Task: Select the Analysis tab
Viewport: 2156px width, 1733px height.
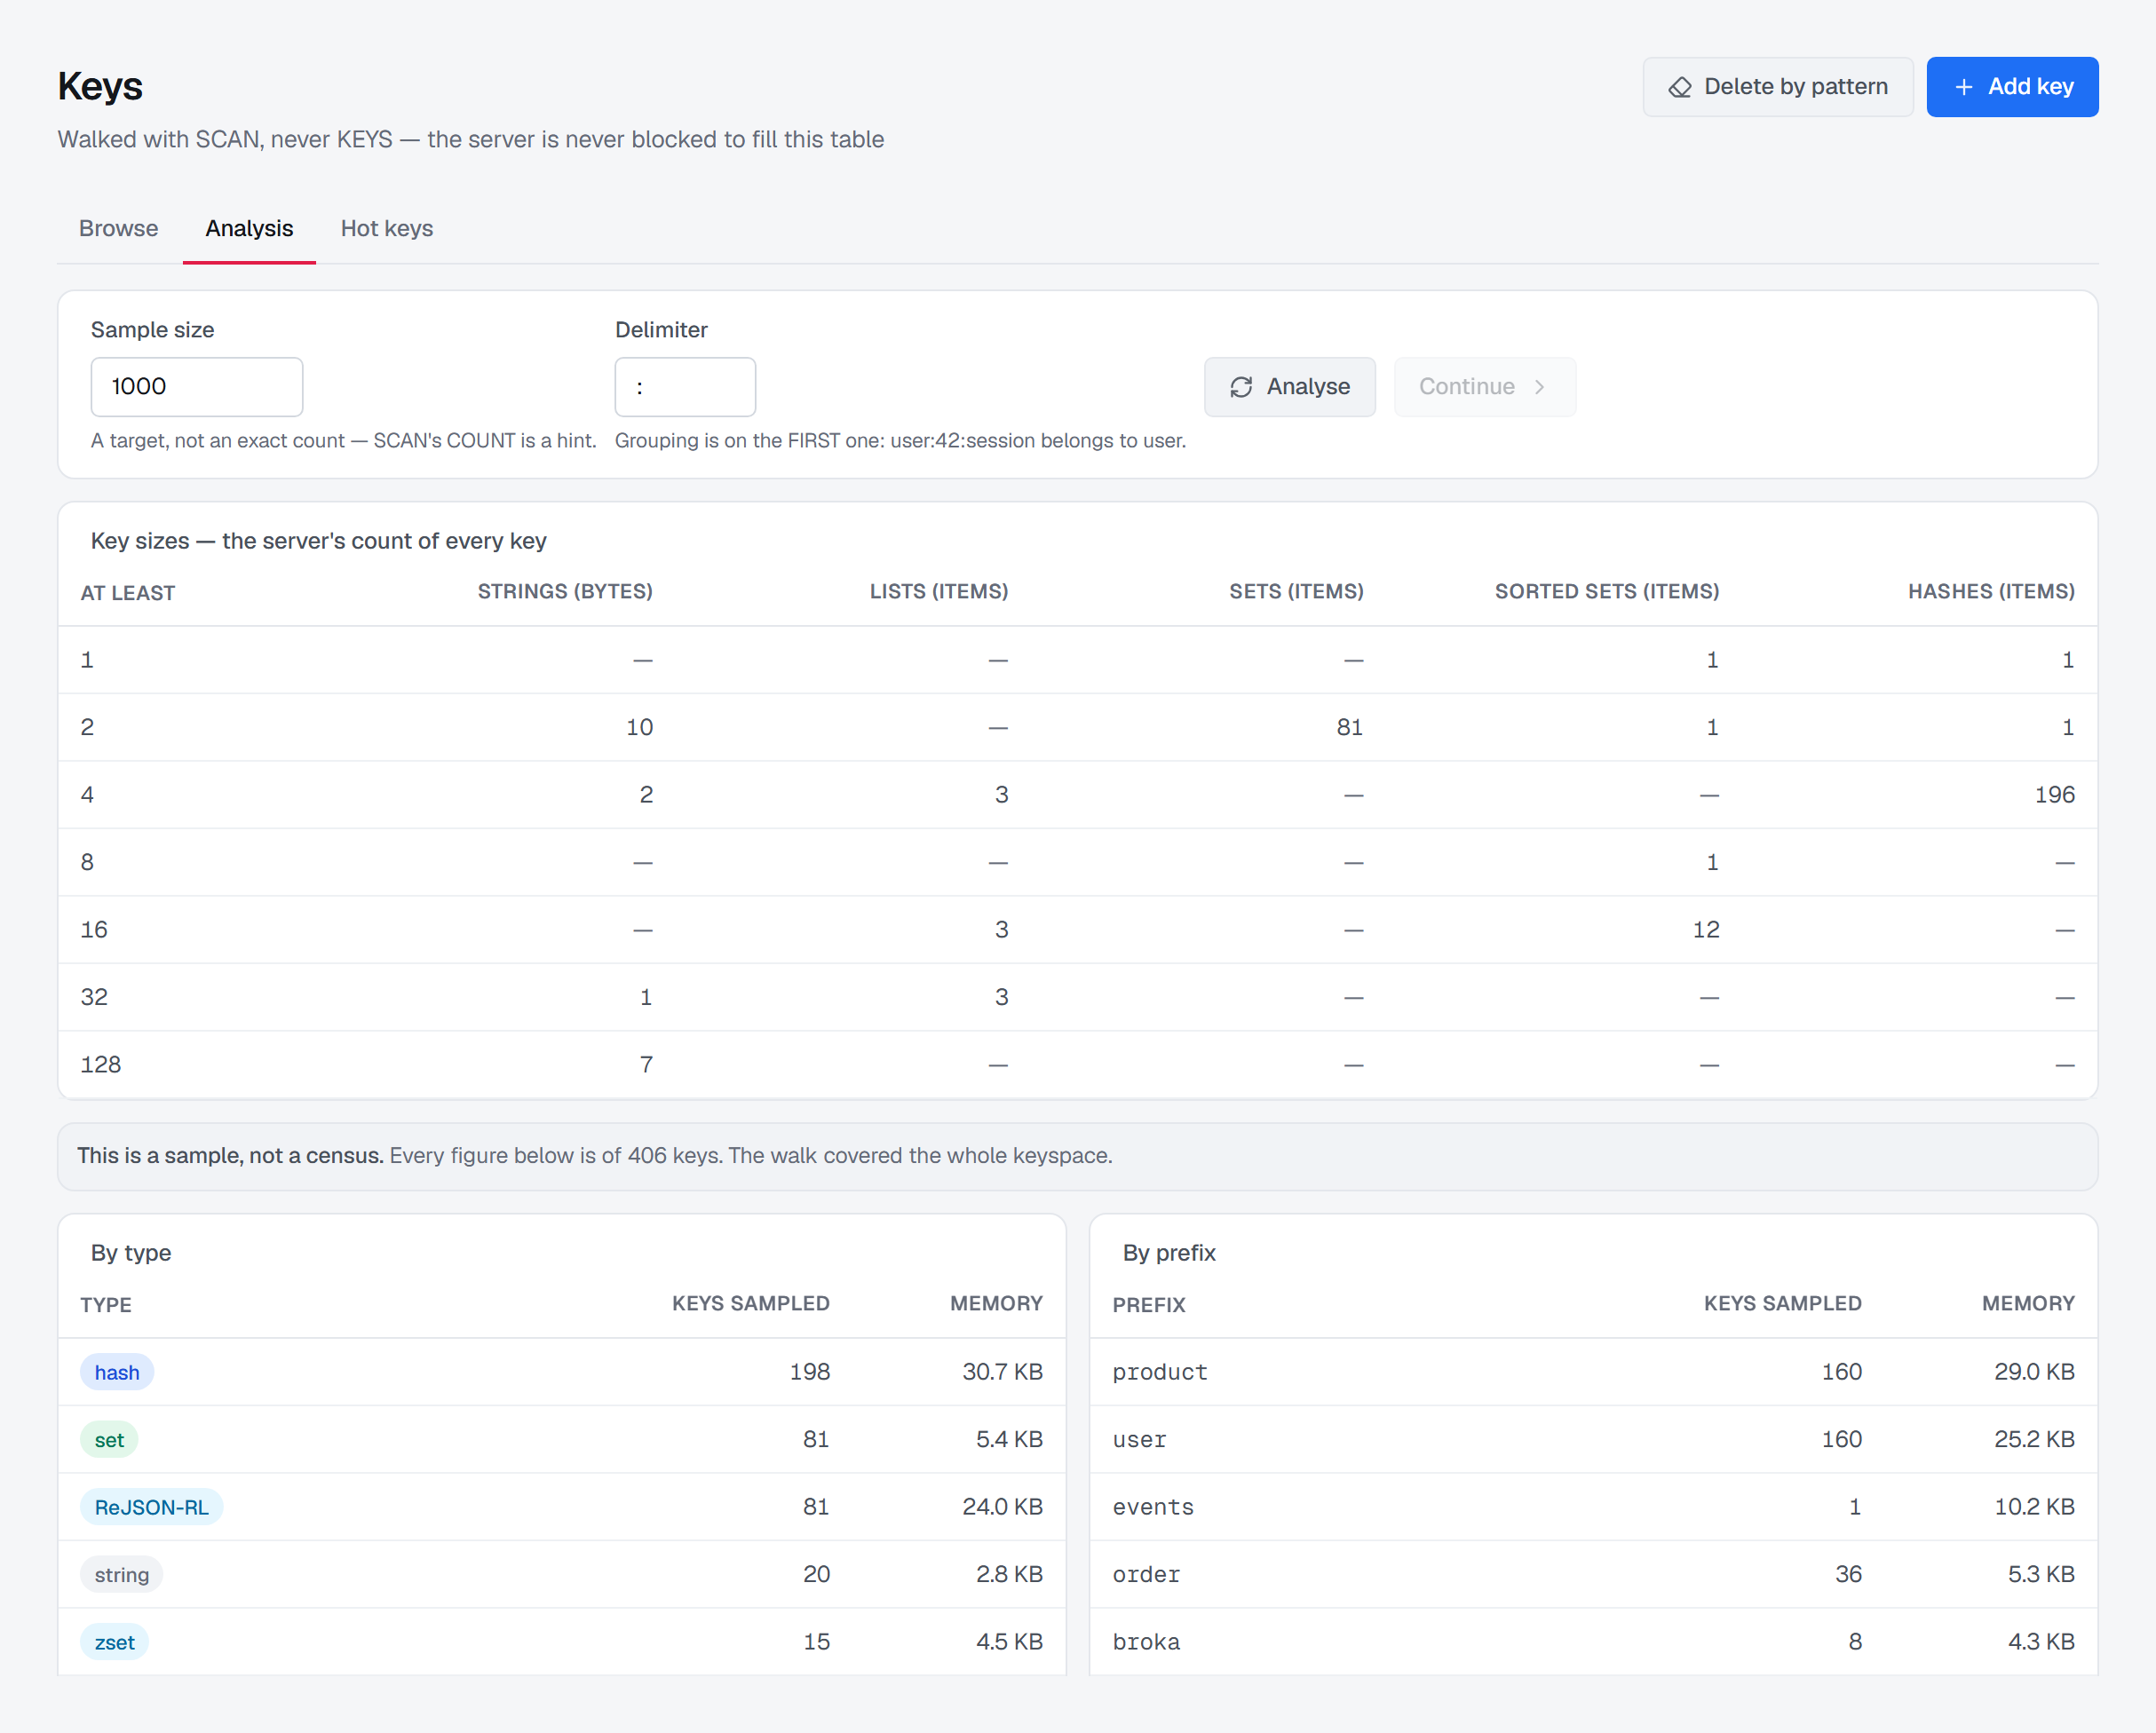Action: click(249, 228)
